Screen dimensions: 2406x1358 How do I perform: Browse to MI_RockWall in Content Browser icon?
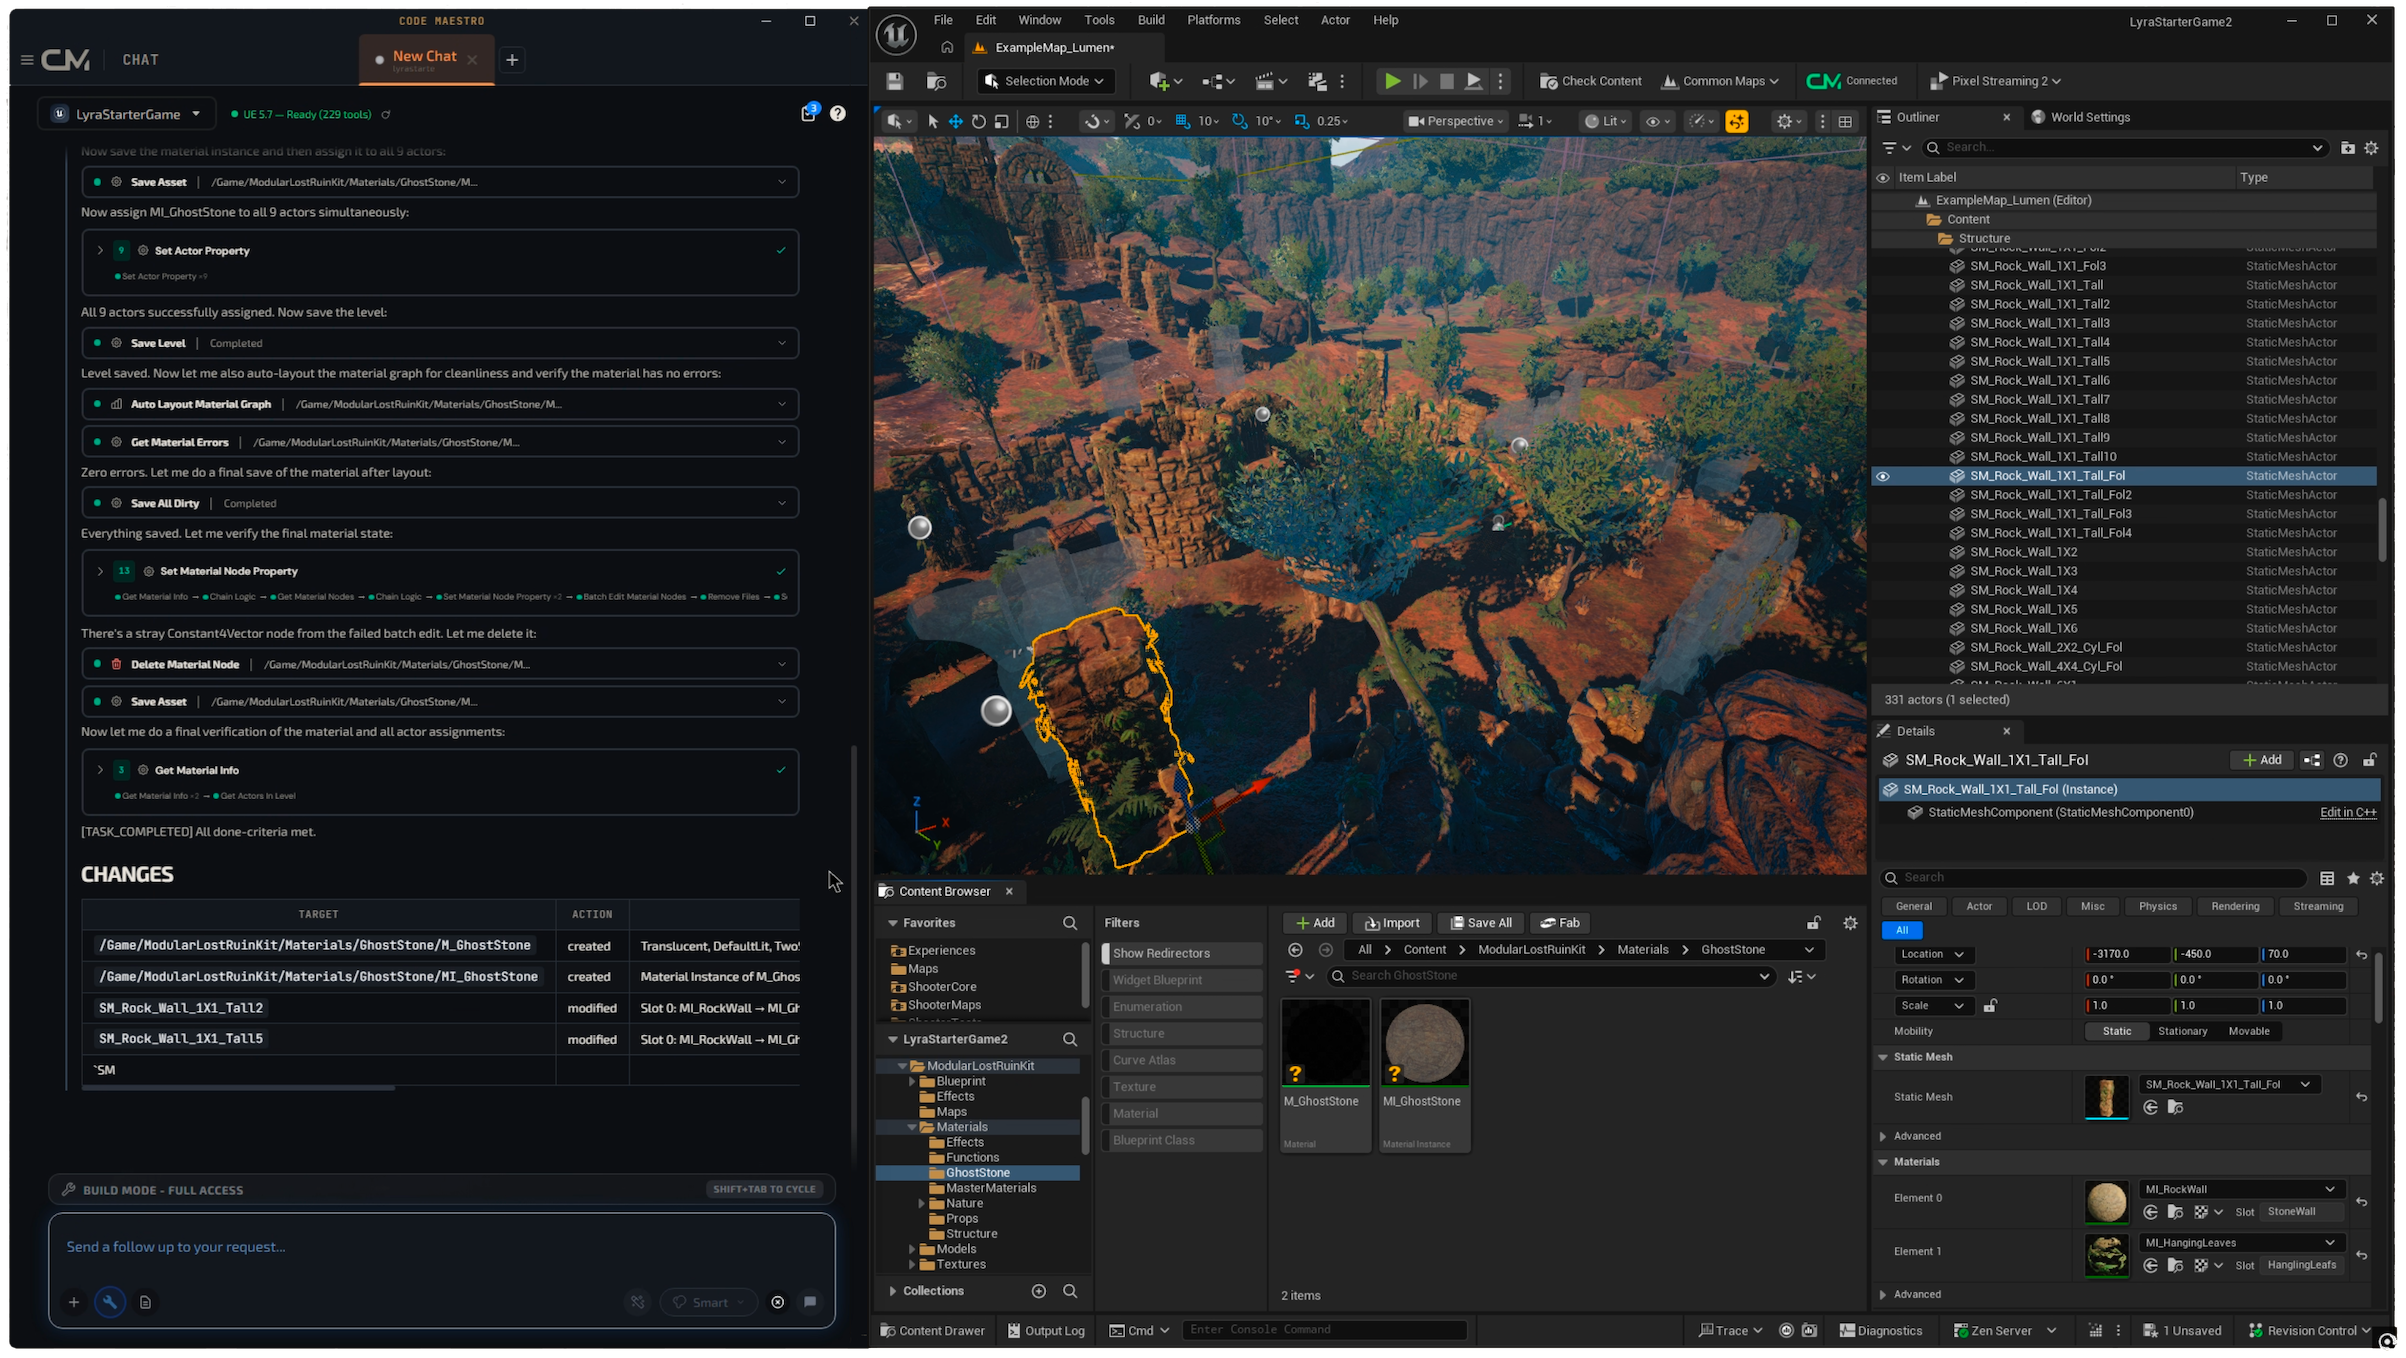click(2175, 1212)
